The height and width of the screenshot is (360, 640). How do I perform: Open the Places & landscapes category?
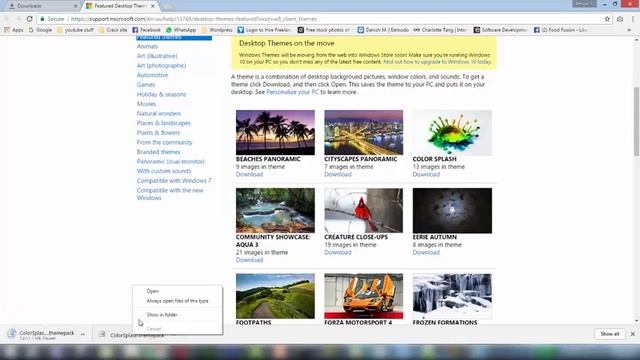164,123
